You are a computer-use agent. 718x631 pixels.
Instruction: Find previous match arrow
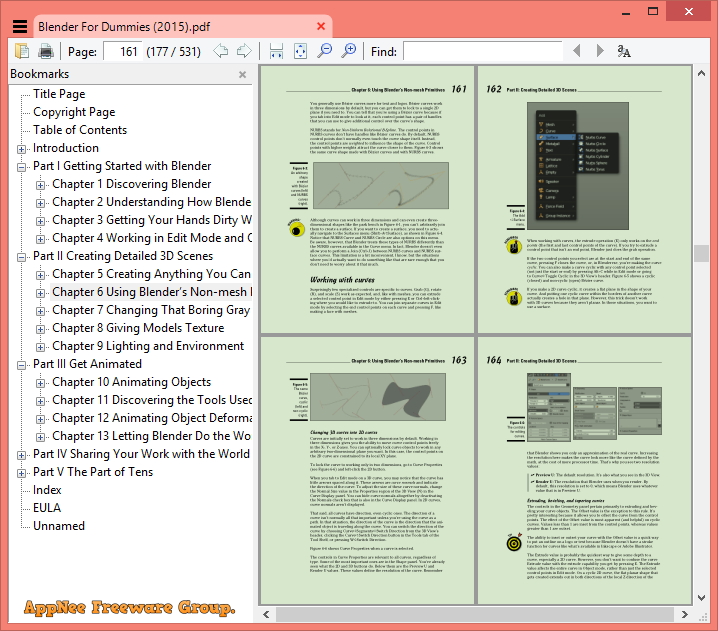pos(577,51)
